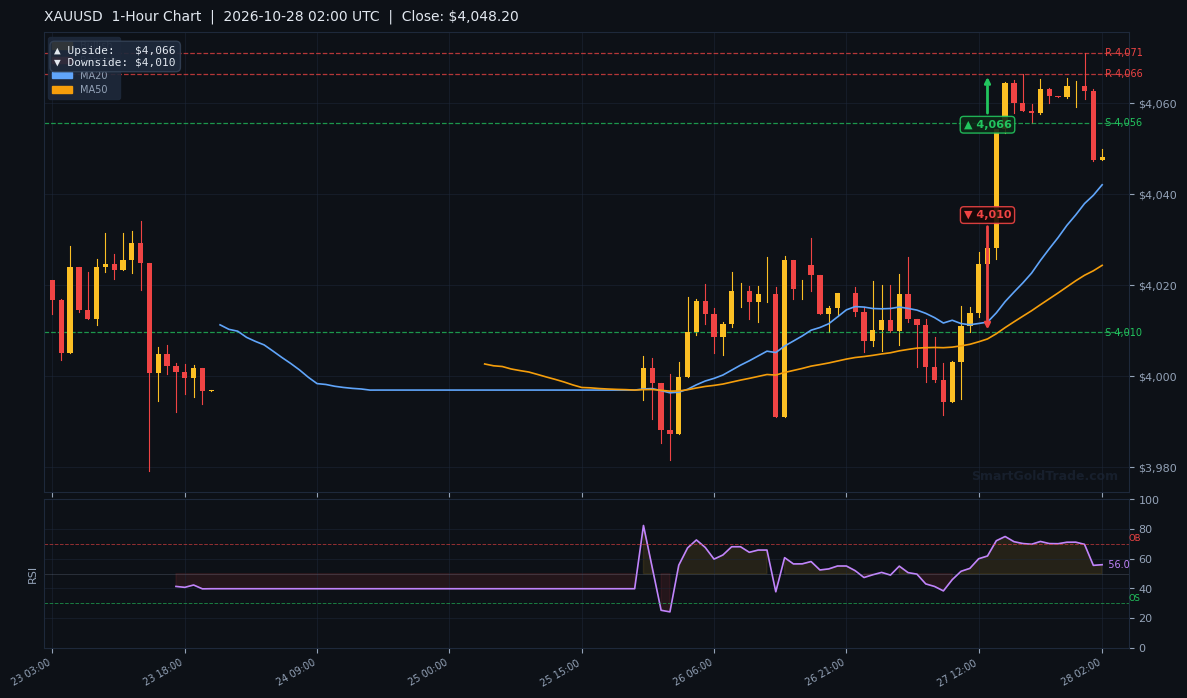
Task: Click the 'Close: $4,048.20' text in header
Action: coord(460,17)
